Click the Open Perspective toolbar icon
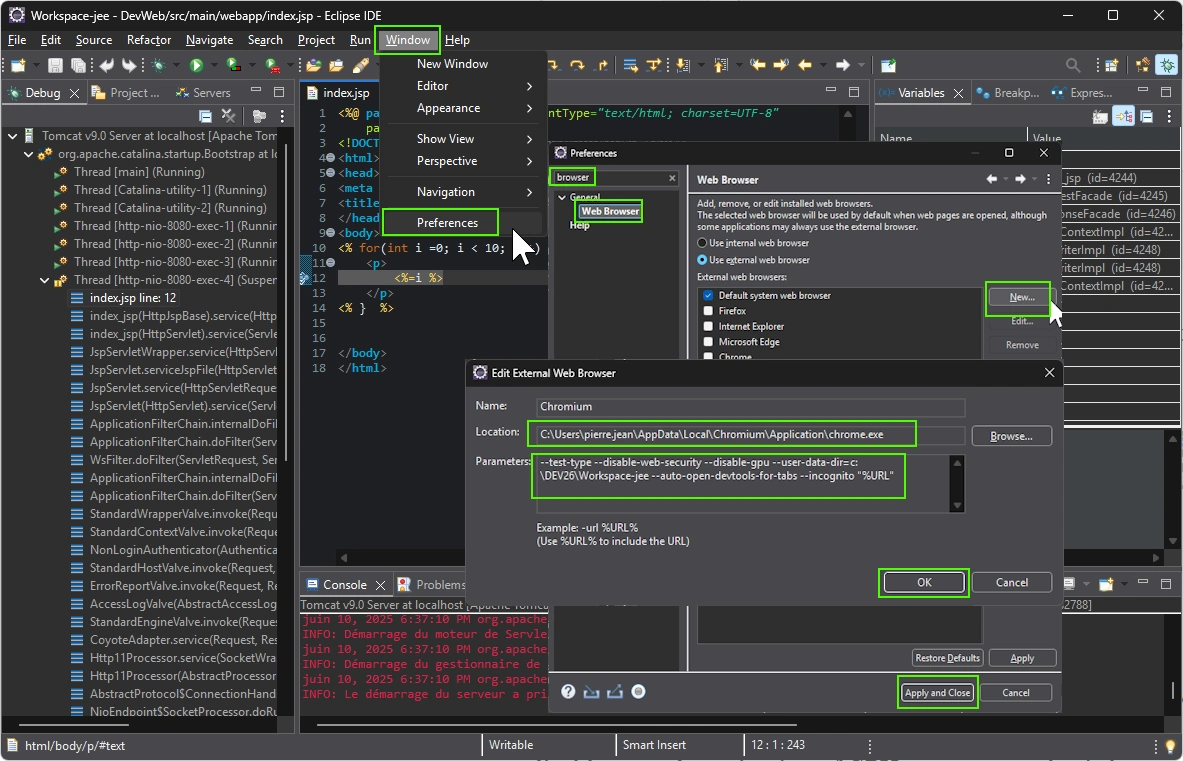Screen dimensions: 1183x761 tap(1111, 66)
